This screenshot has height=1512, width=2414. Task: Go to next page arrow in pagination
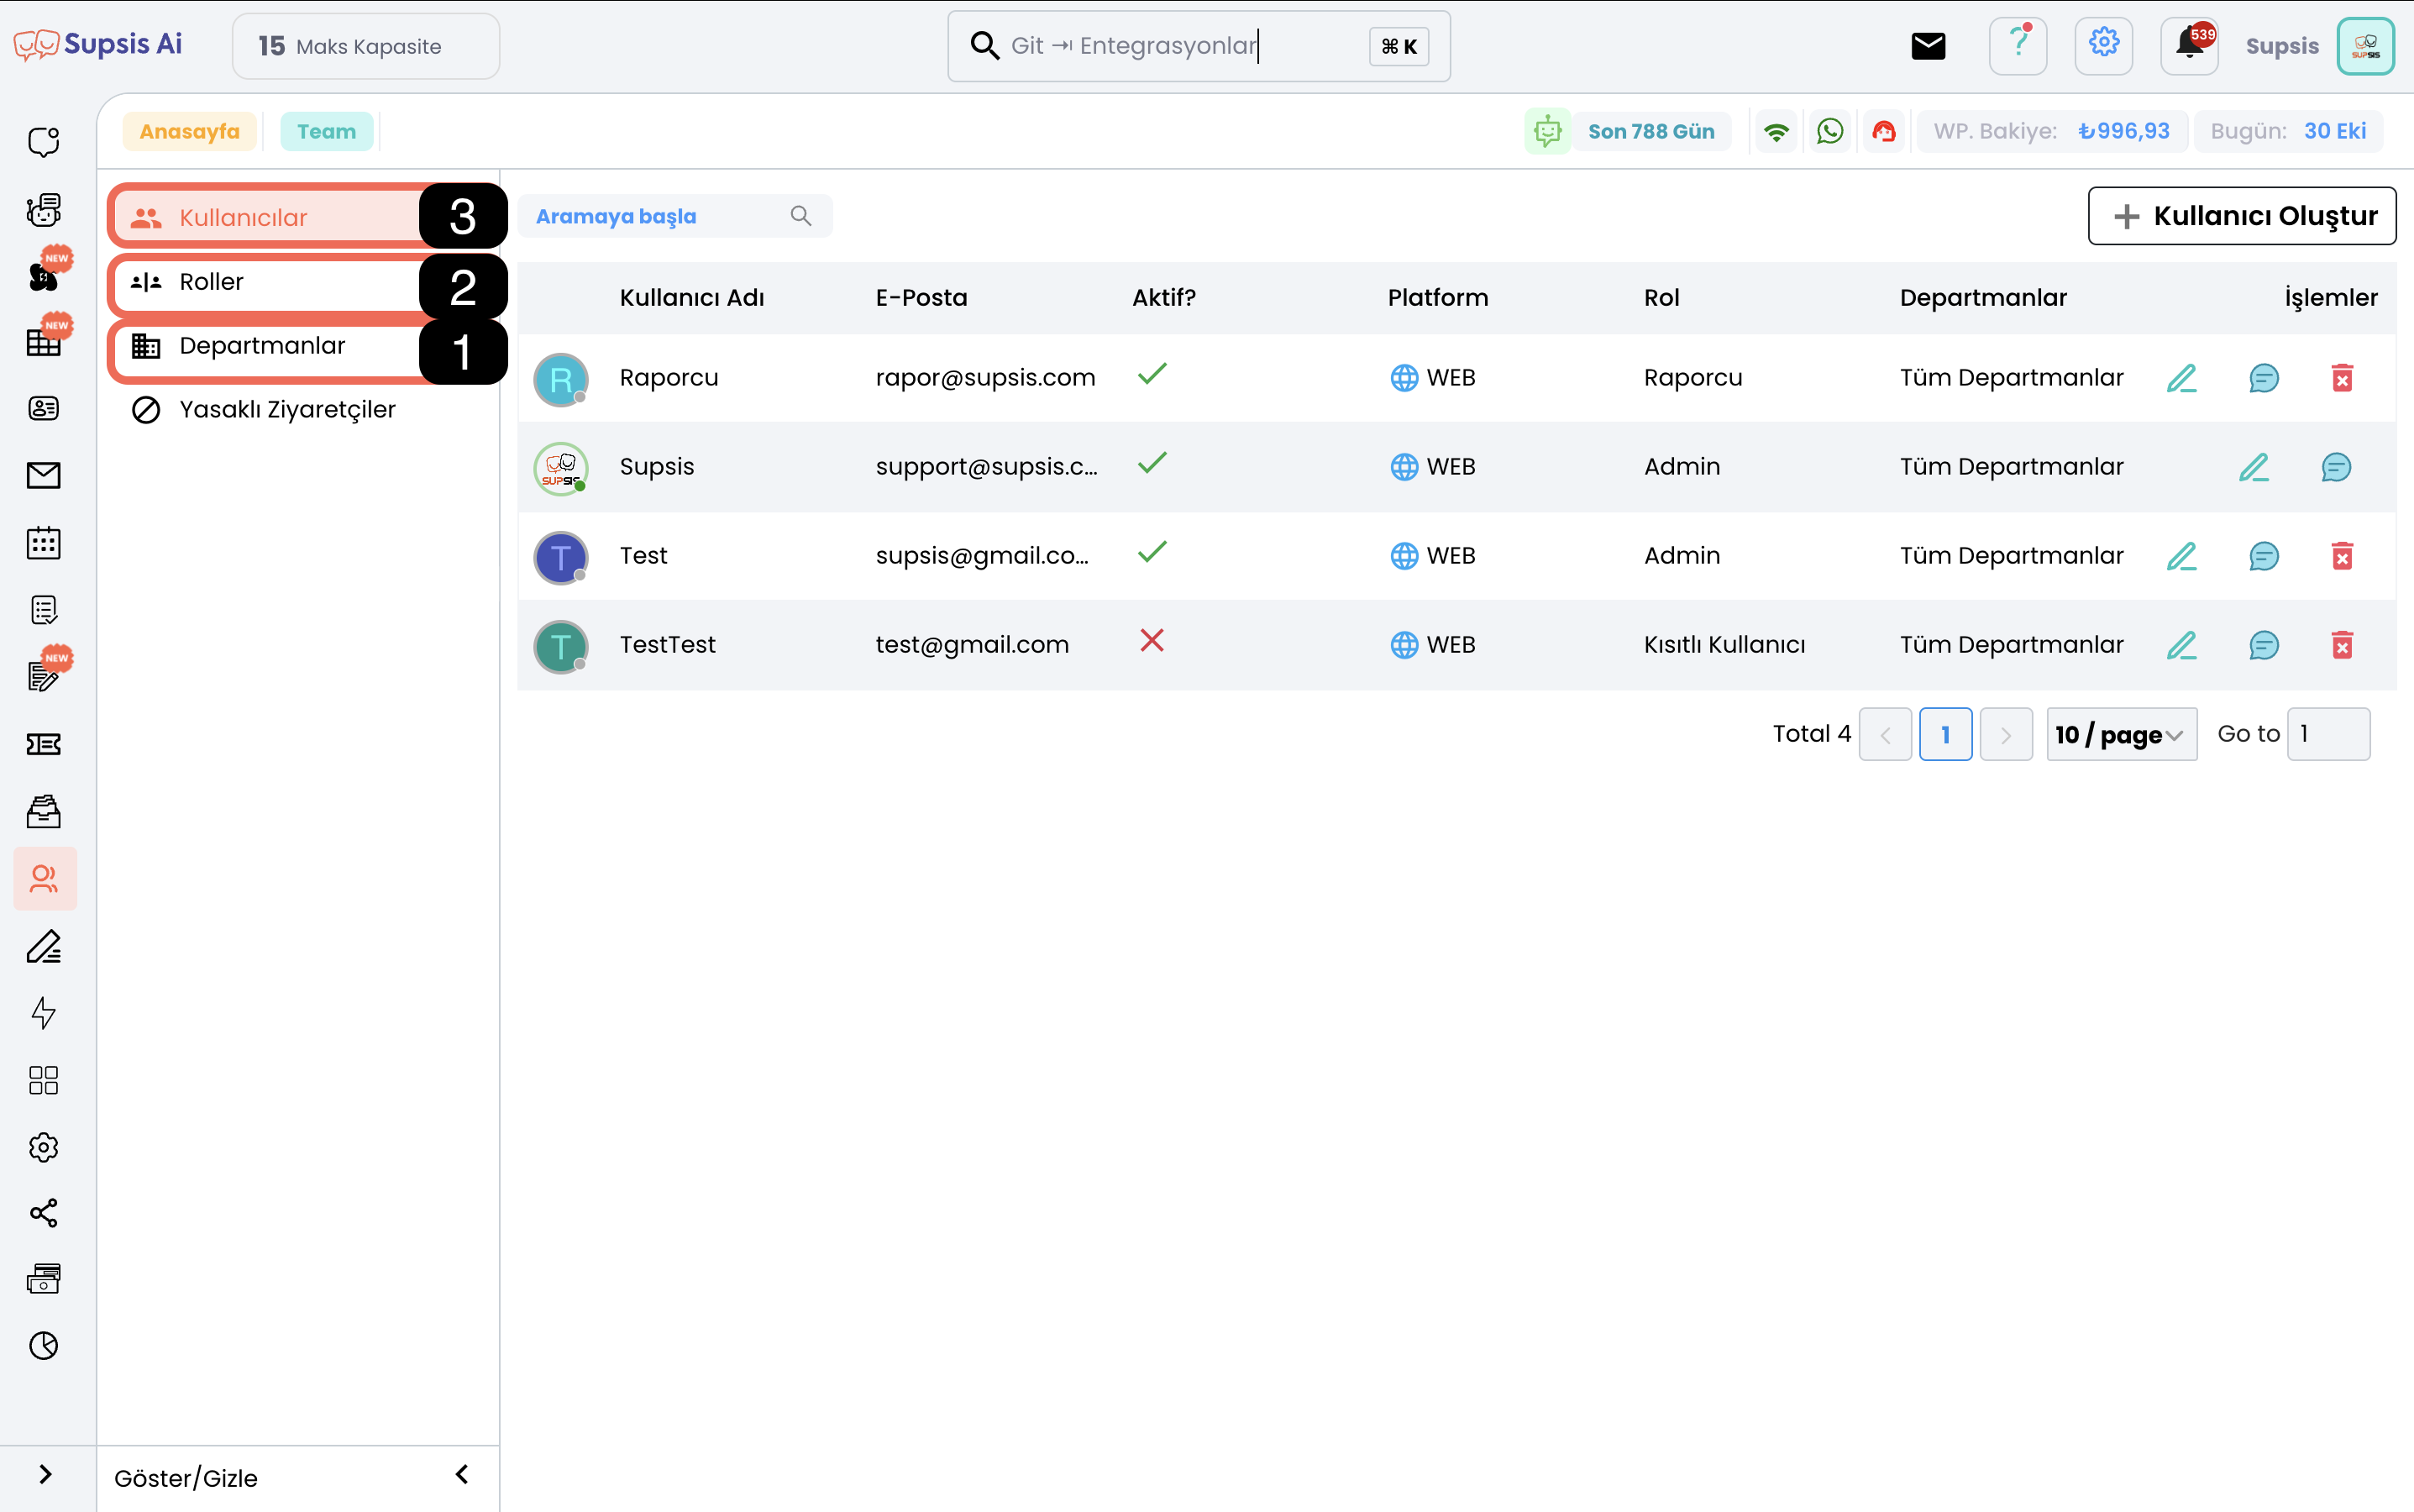[x=2005, y=735]
